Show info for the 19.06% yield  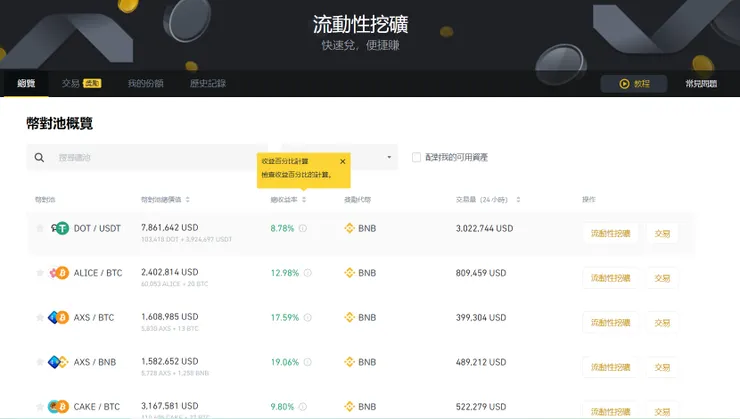click(308, 362)
